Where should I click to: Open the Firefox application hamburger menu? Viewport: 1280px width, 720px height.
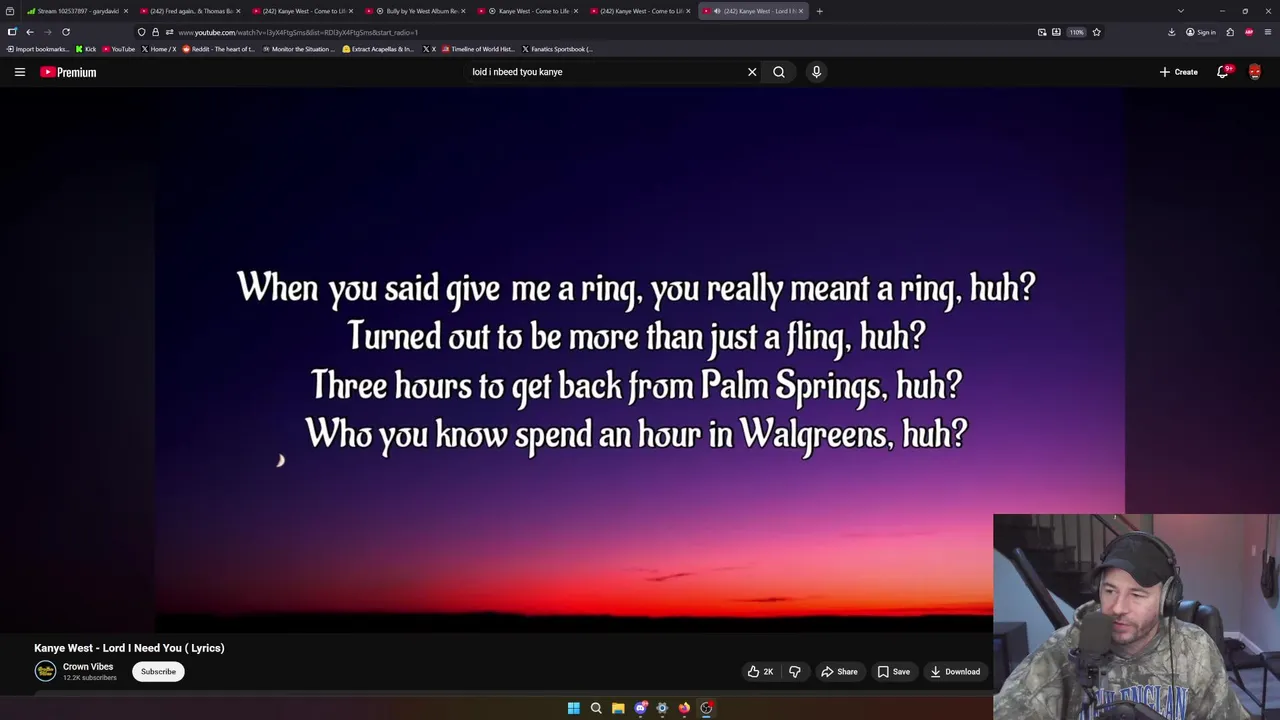[x=1268, y=32]
